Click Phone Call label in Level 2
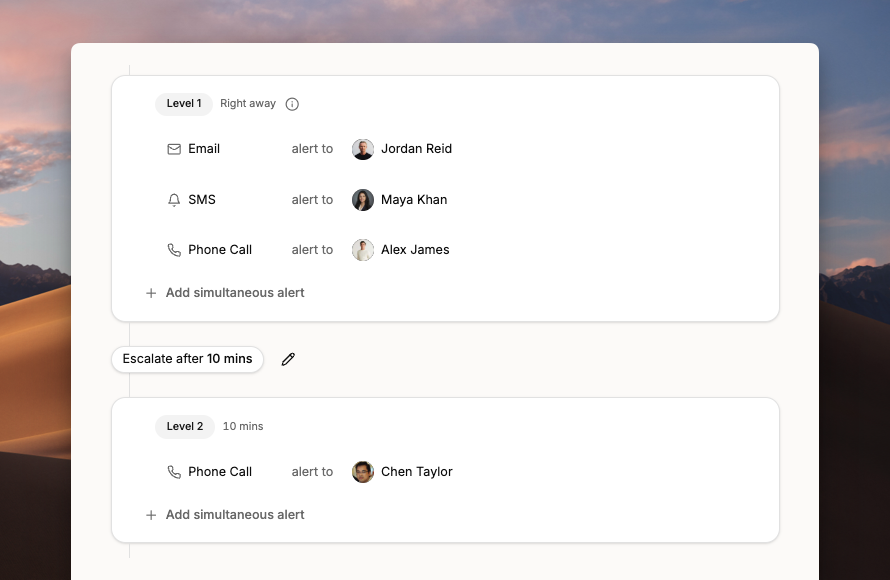The width and height of the screenshot is (890, 580). [x=220, y=472]
